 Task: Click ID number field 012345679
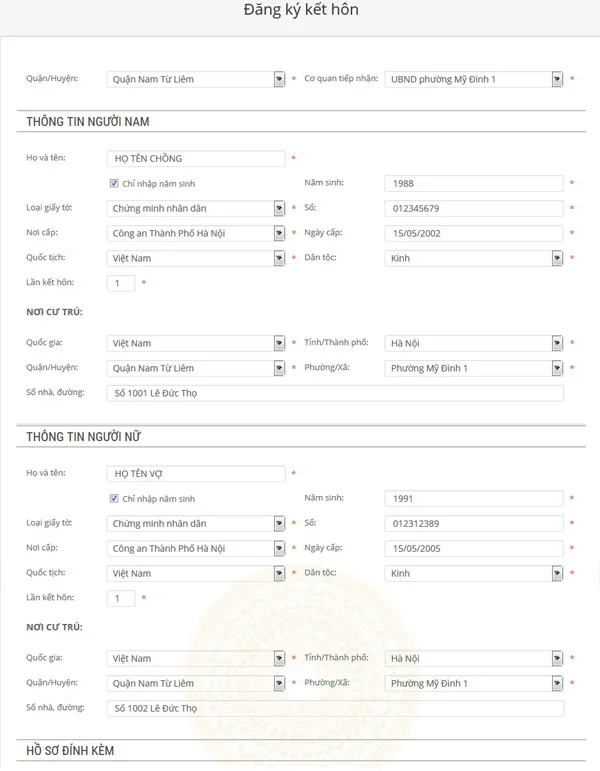click(474, 208)
